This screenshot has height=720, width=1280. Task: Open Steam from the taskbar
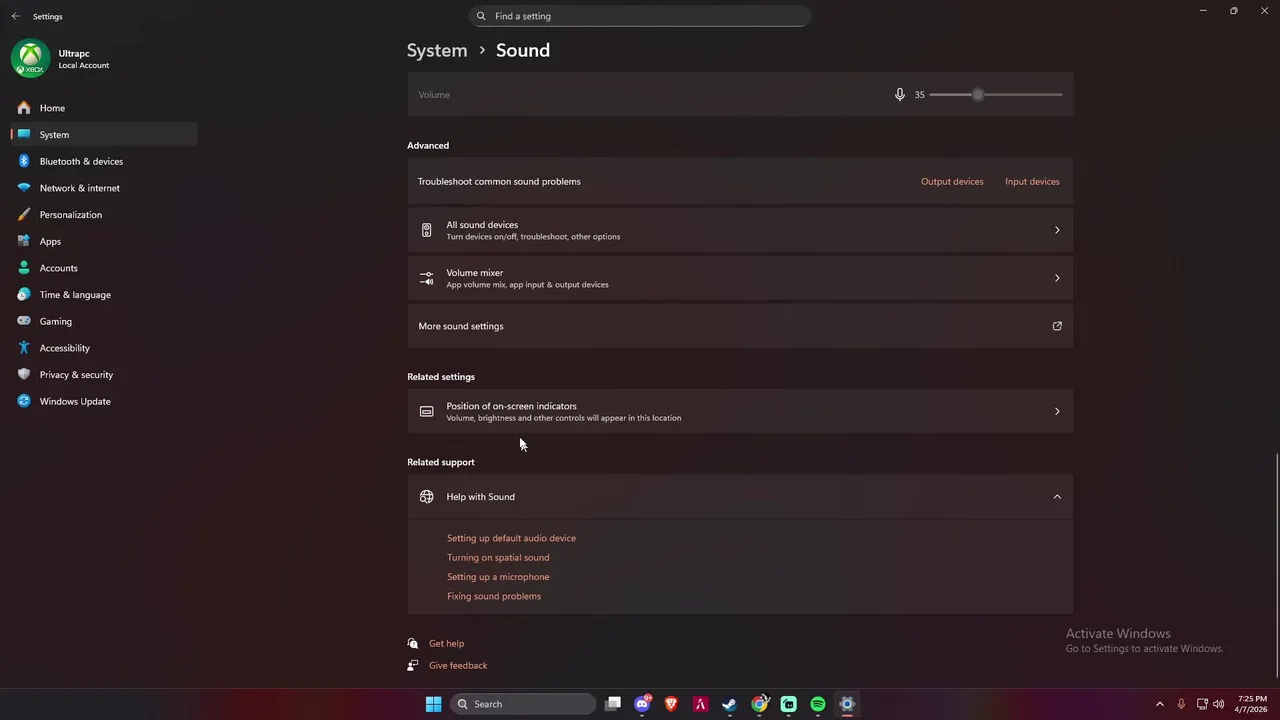click(x=730, y=704)
